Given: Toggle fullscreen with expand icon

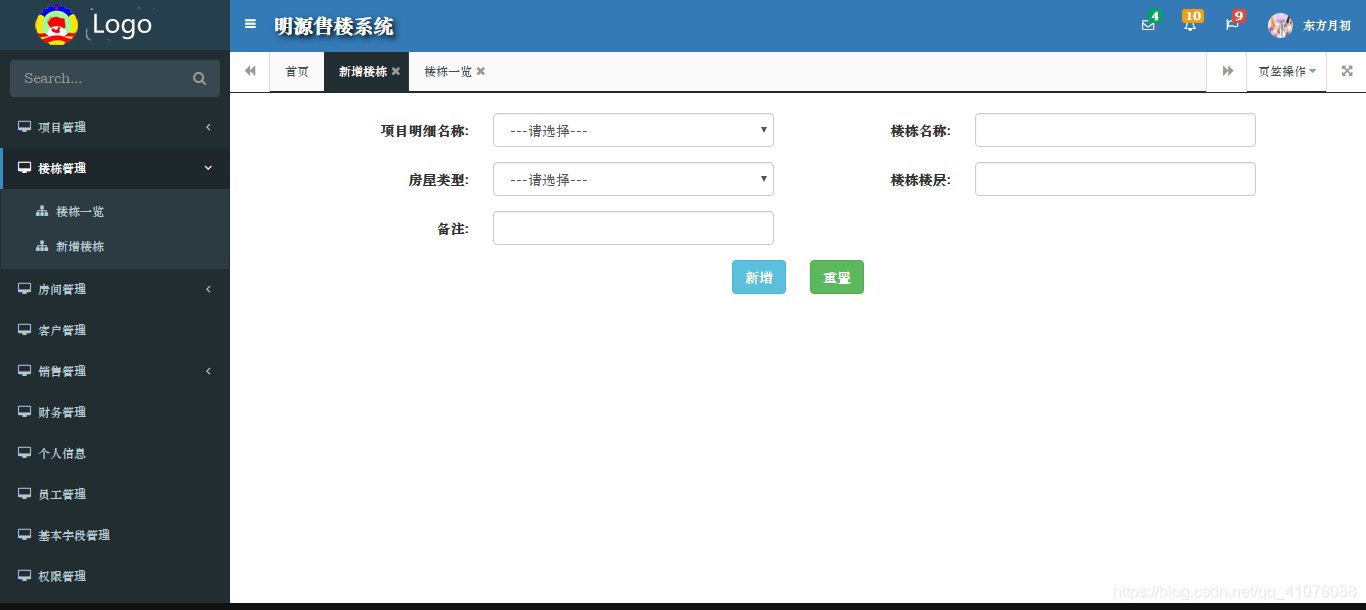Looking at the screenshot, I should coord(1347,71).
